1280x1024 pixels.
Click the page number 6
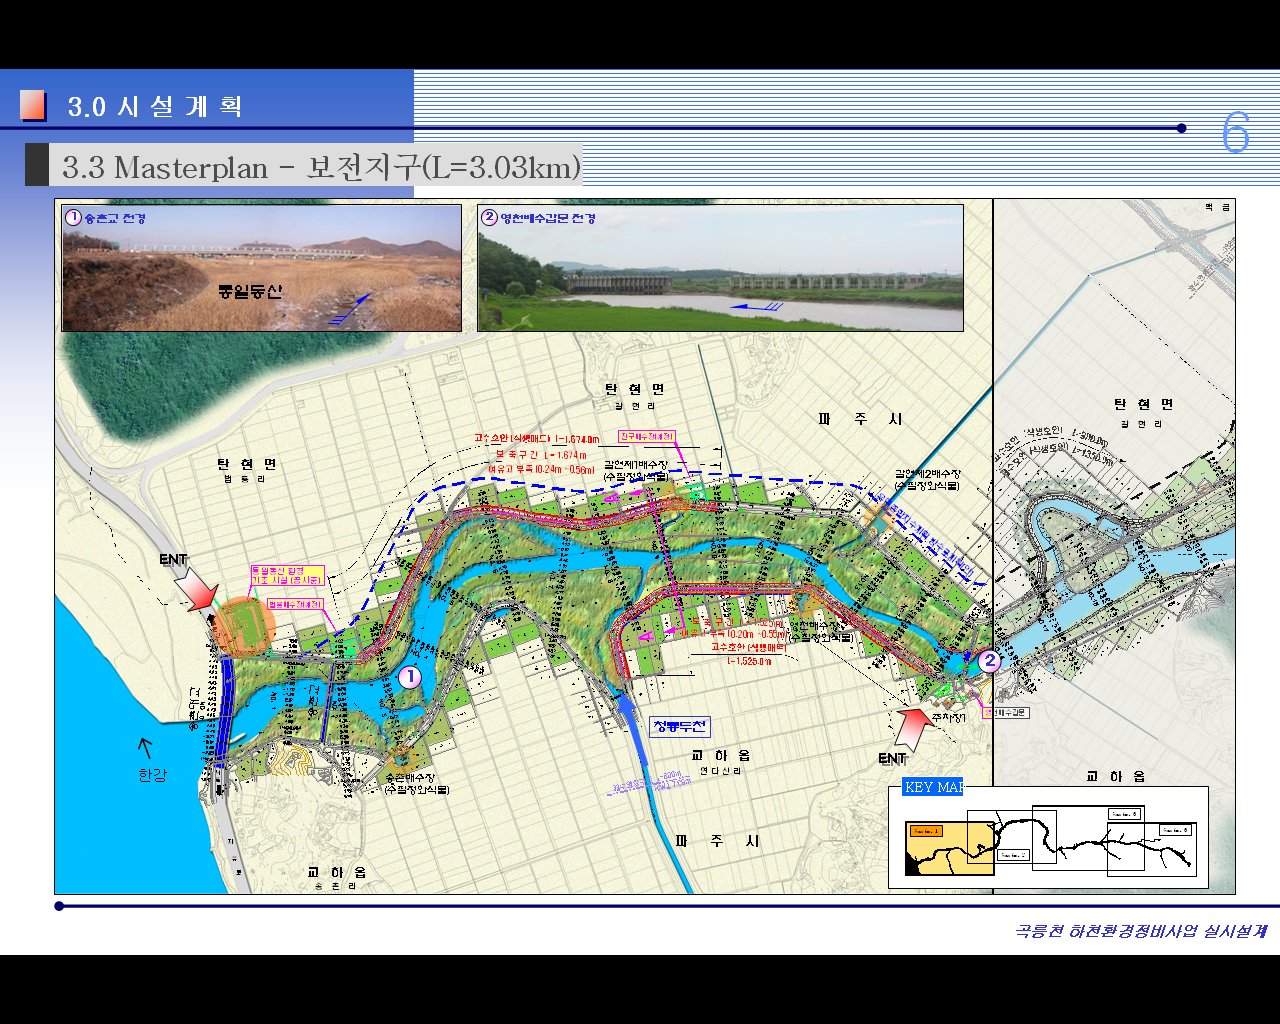[x=1236, y=133]
